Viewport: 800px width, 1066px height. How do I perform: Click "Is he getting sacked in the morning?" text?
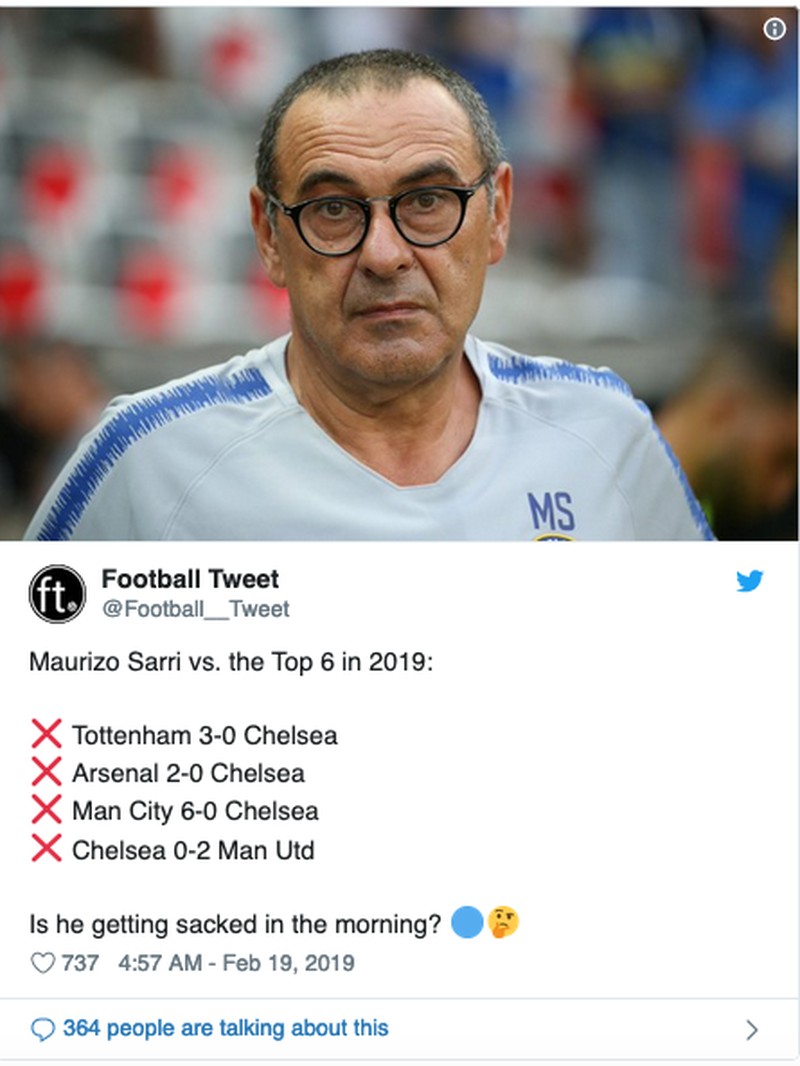(x=236, y=925)
